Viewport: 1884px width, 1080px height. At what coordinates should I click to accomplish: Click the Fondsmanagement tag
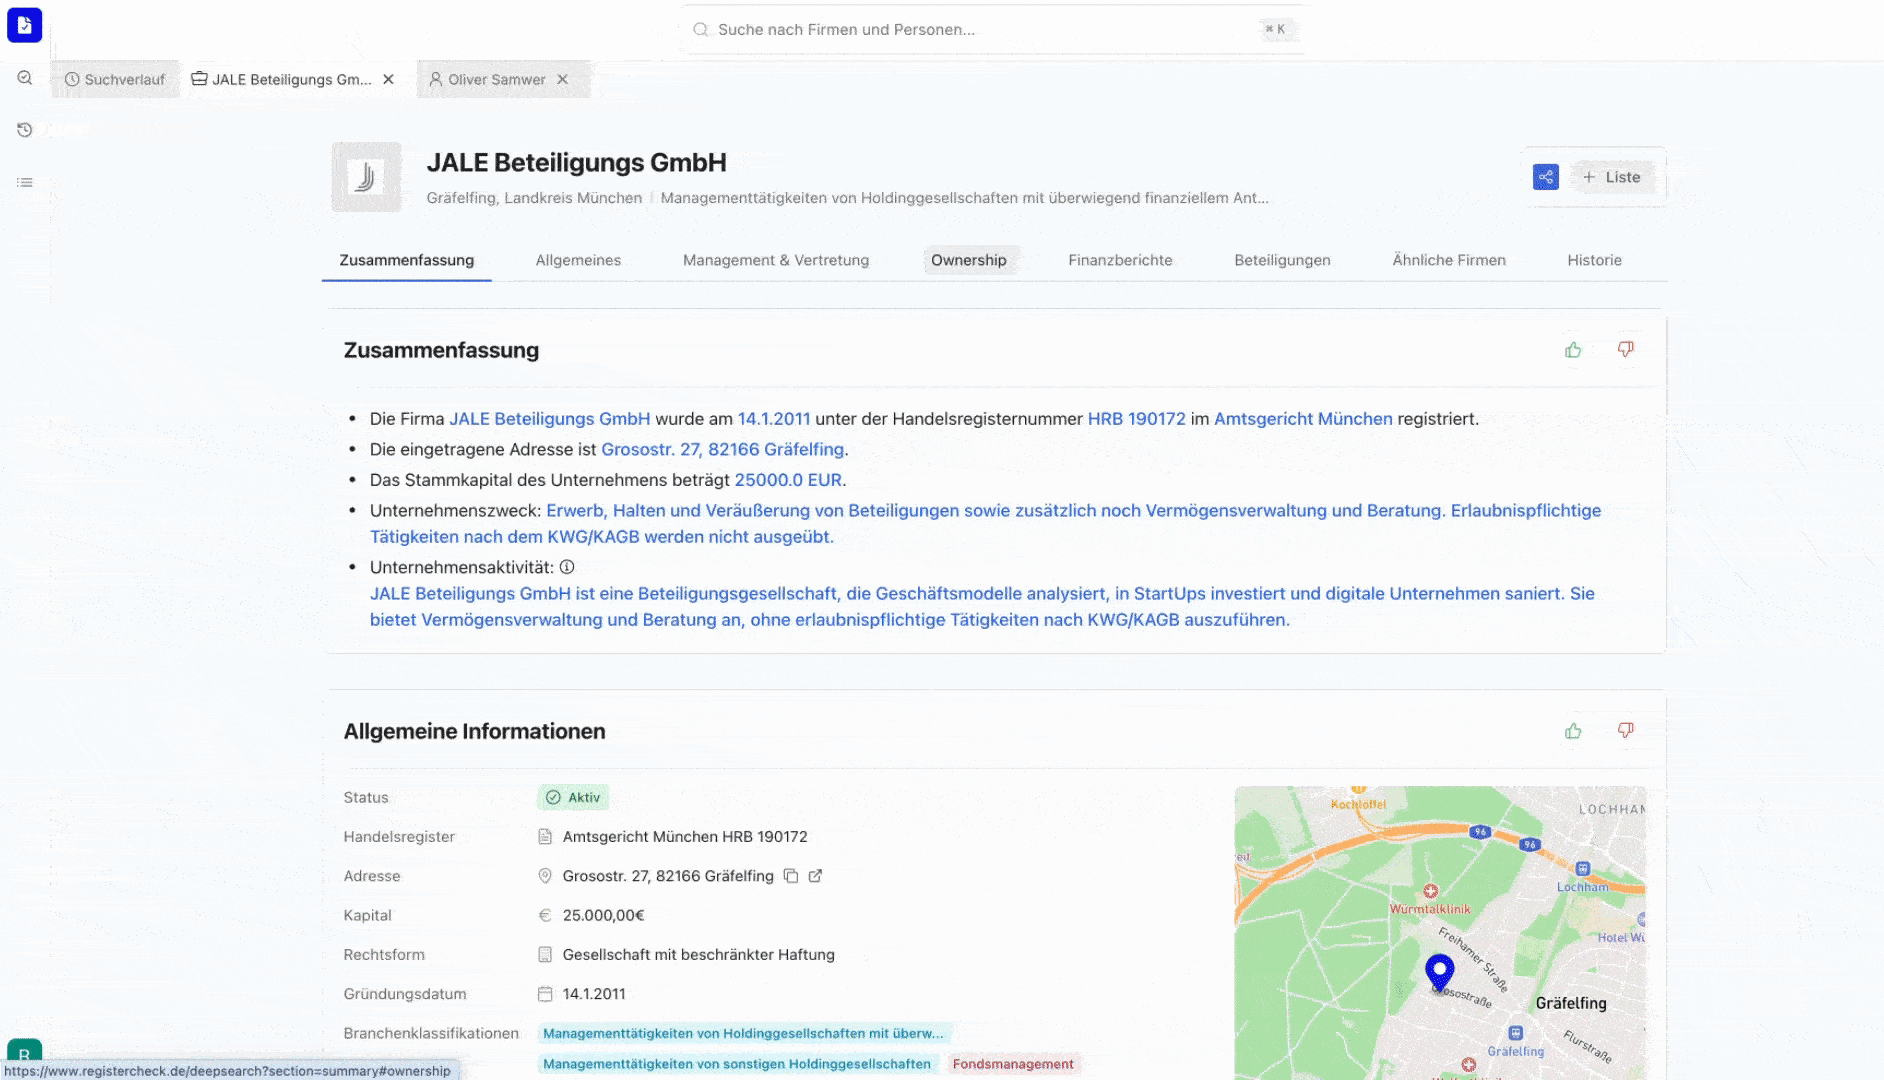coord(1013,1064)
